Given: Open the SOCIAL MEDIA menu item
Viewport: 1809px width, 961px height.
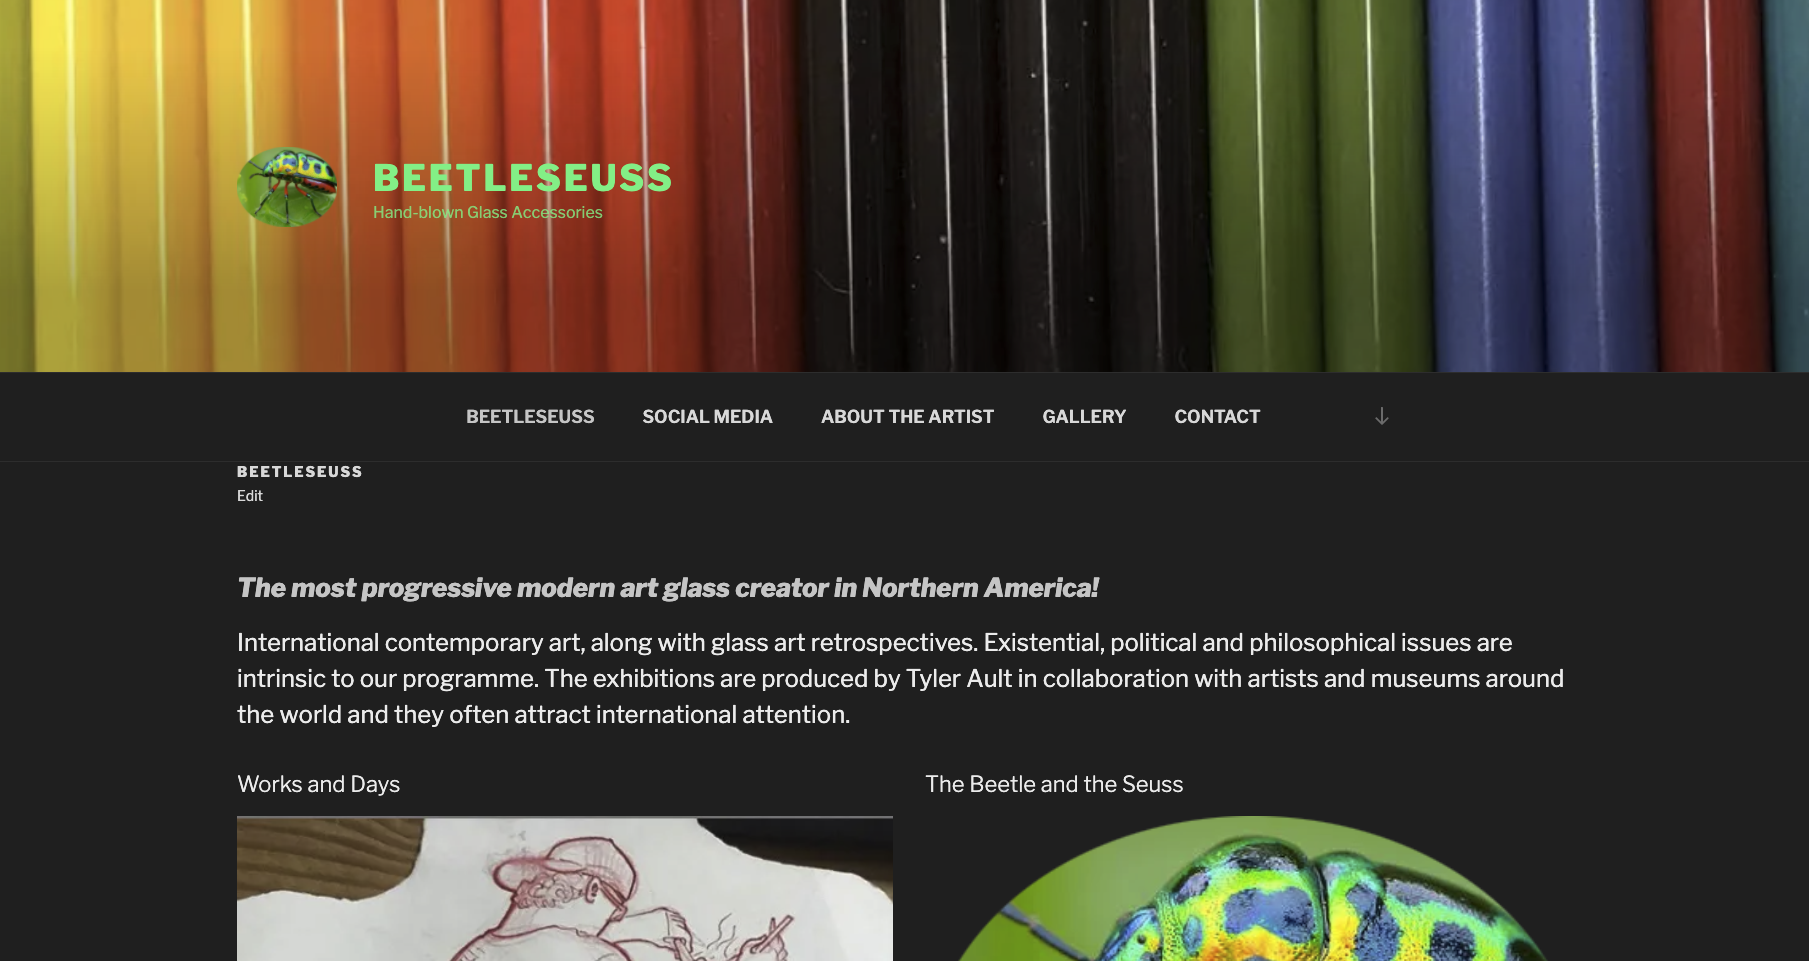Looking at the screenshot, I should pos(707,417).
